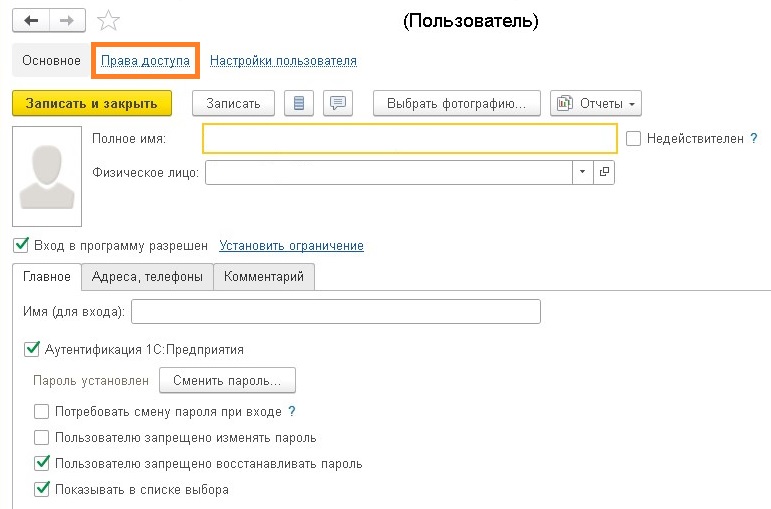Uncheck Показывать в списке выбора

[42, 490]
